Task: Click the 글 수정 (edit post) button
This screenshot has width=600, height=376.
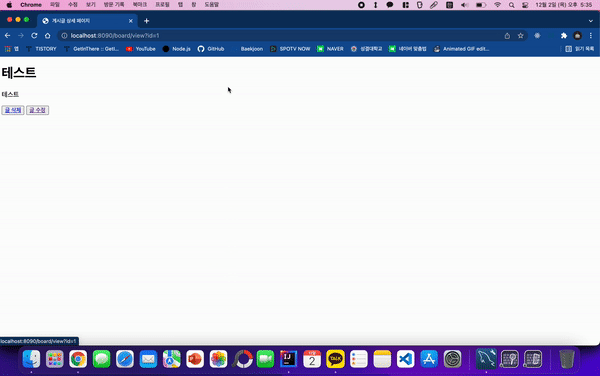Action: 38,110
